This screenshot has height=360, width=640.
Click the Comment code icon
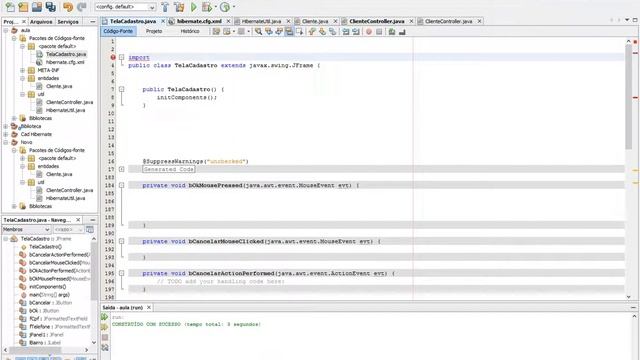(392, 31)
